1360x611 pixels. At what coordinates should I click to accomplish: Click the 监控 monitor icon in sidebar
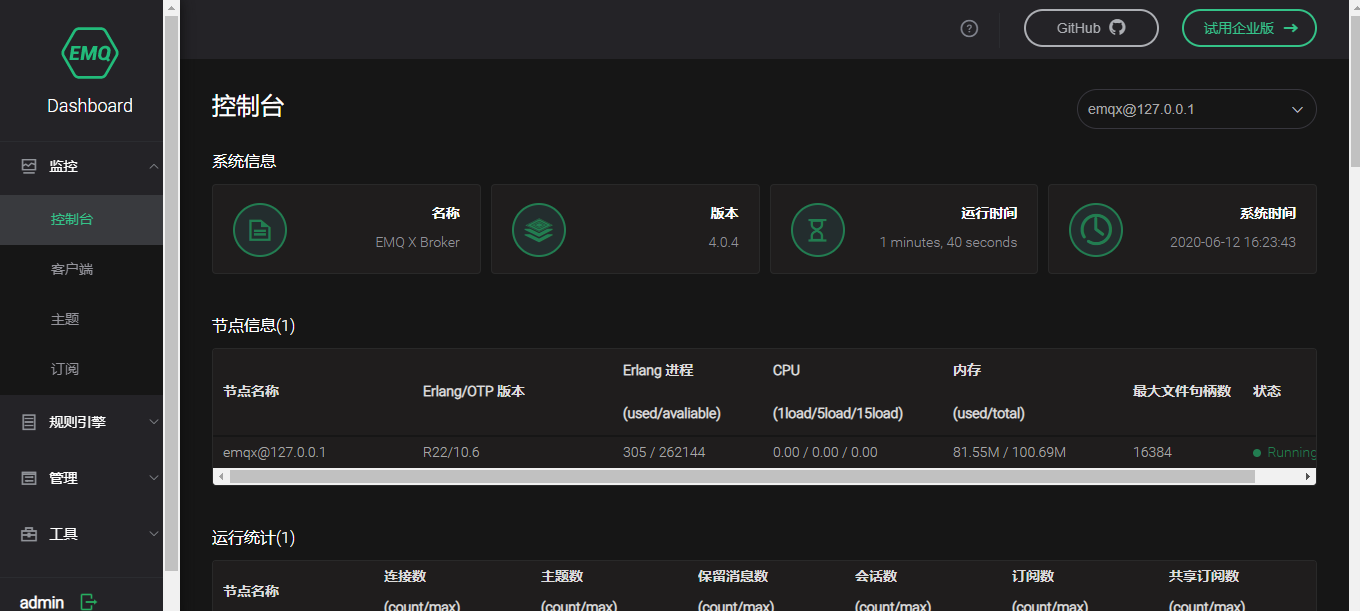[29, 166]
